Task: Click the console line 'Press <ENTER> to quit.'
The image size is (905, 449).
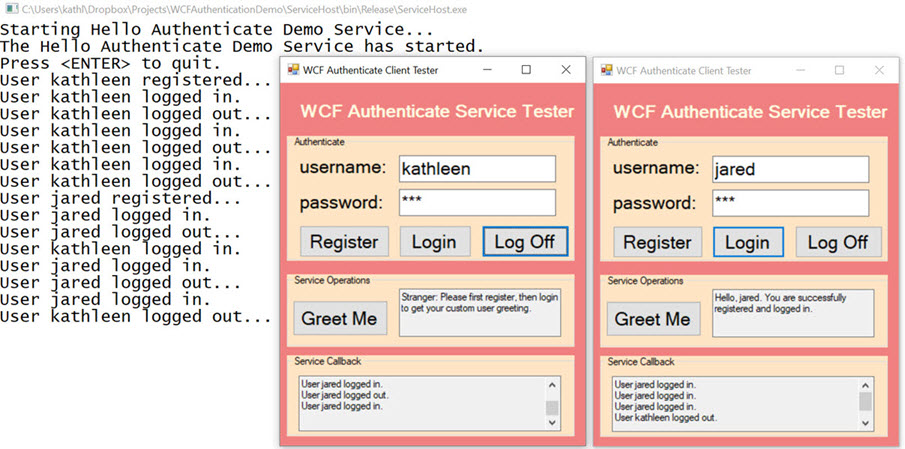Action: tap(110, 63)
